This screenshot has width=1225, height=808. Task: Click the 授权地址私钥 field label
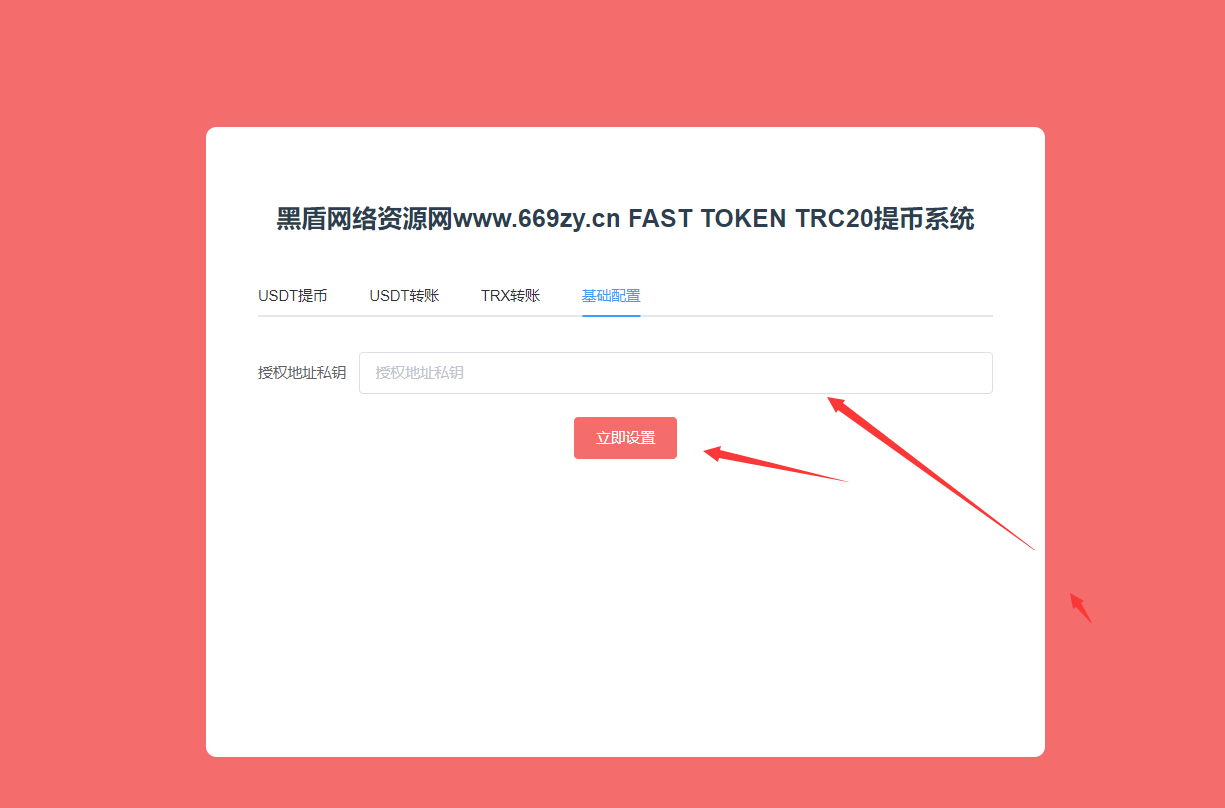click(302, 373)
